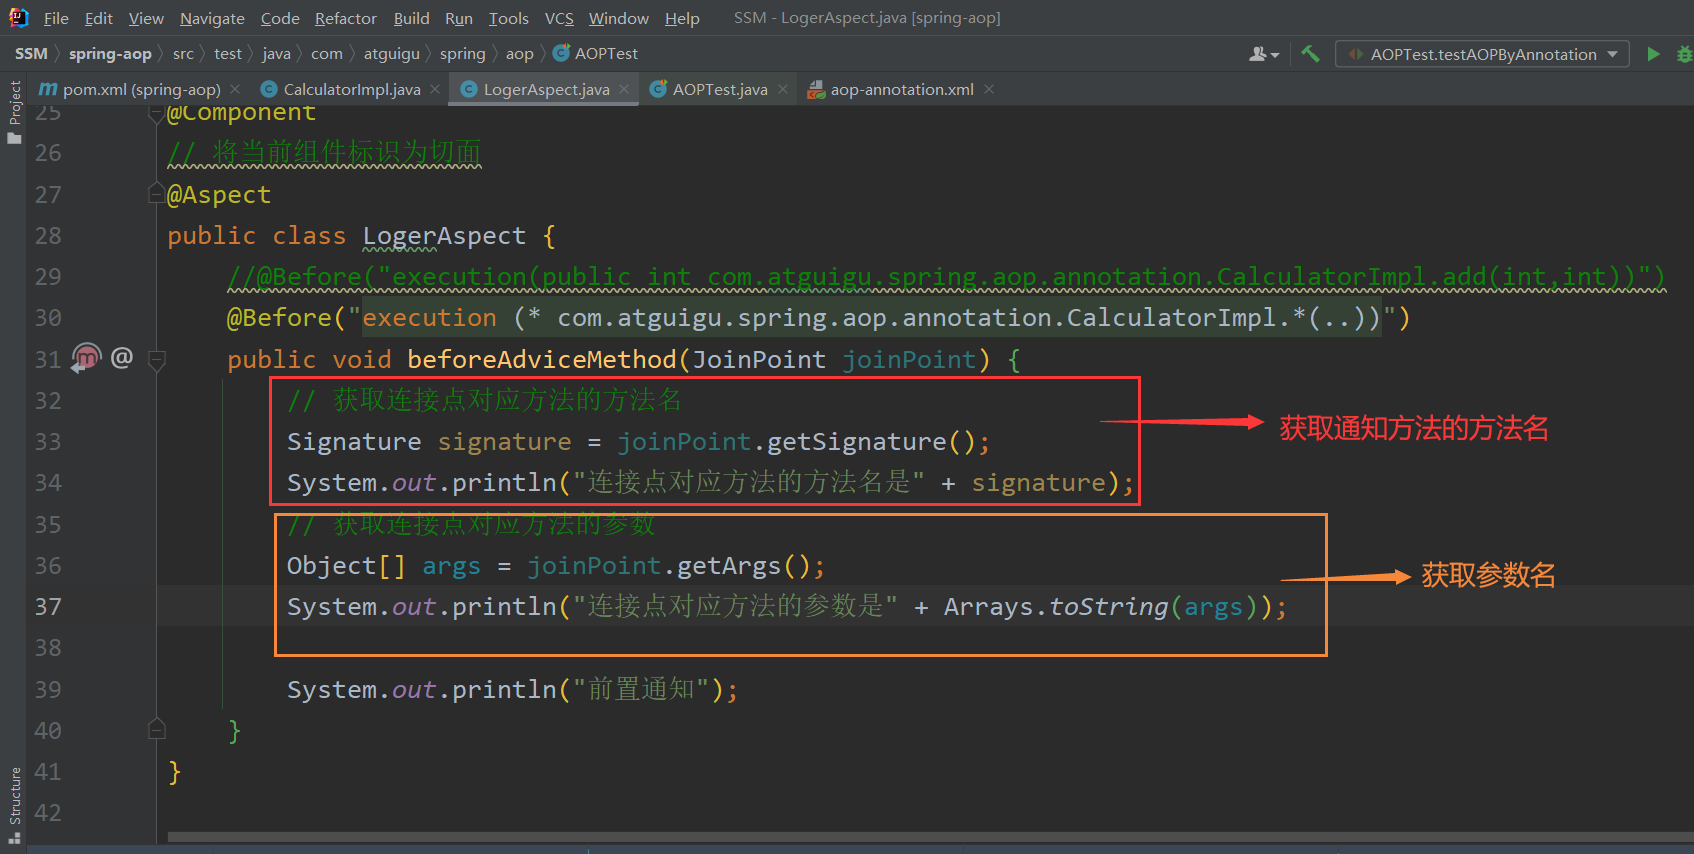Open the Refactor menu
1694x854 pixels.
point(345,18)
